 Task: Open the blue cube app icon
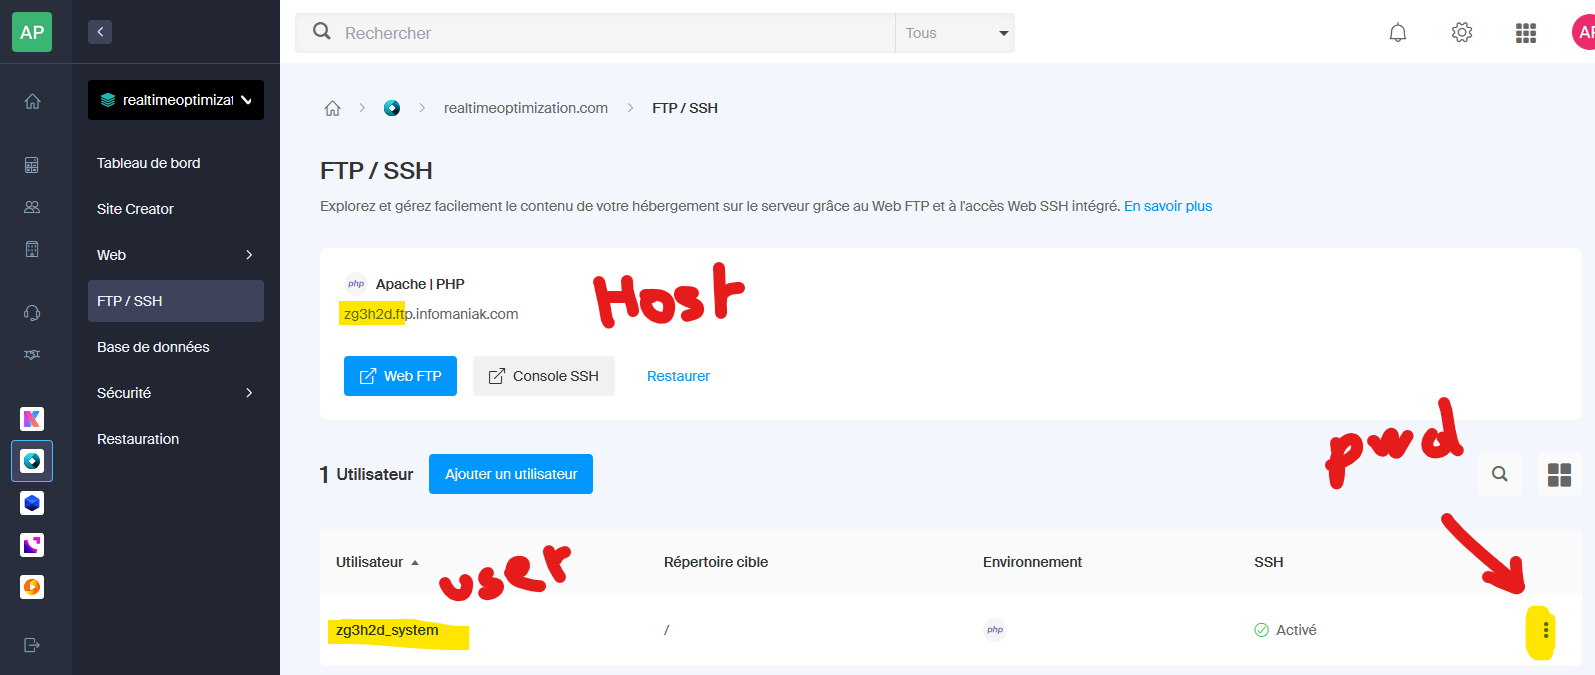(32, 503)
